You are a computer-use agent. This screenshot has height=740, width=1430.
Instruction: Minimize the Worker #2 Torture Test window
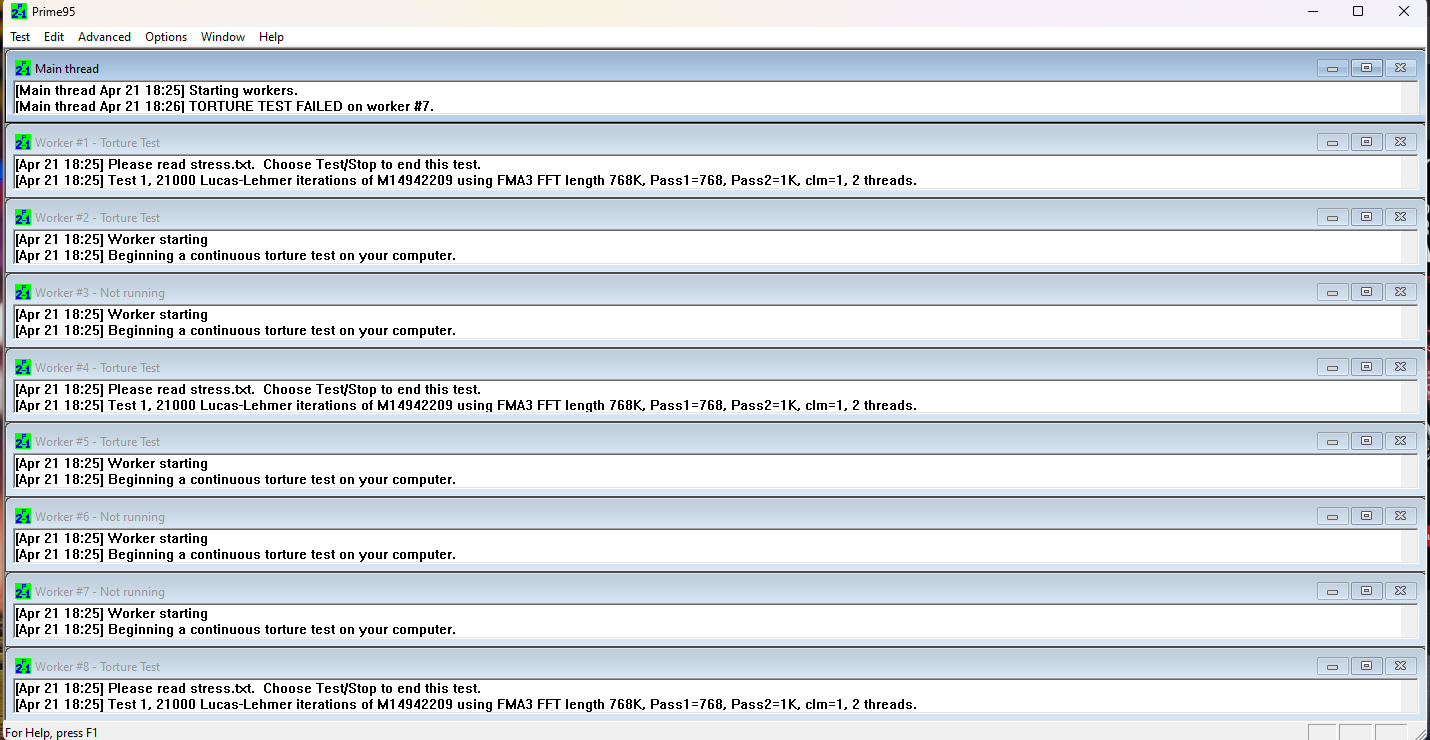(1332, 217)
